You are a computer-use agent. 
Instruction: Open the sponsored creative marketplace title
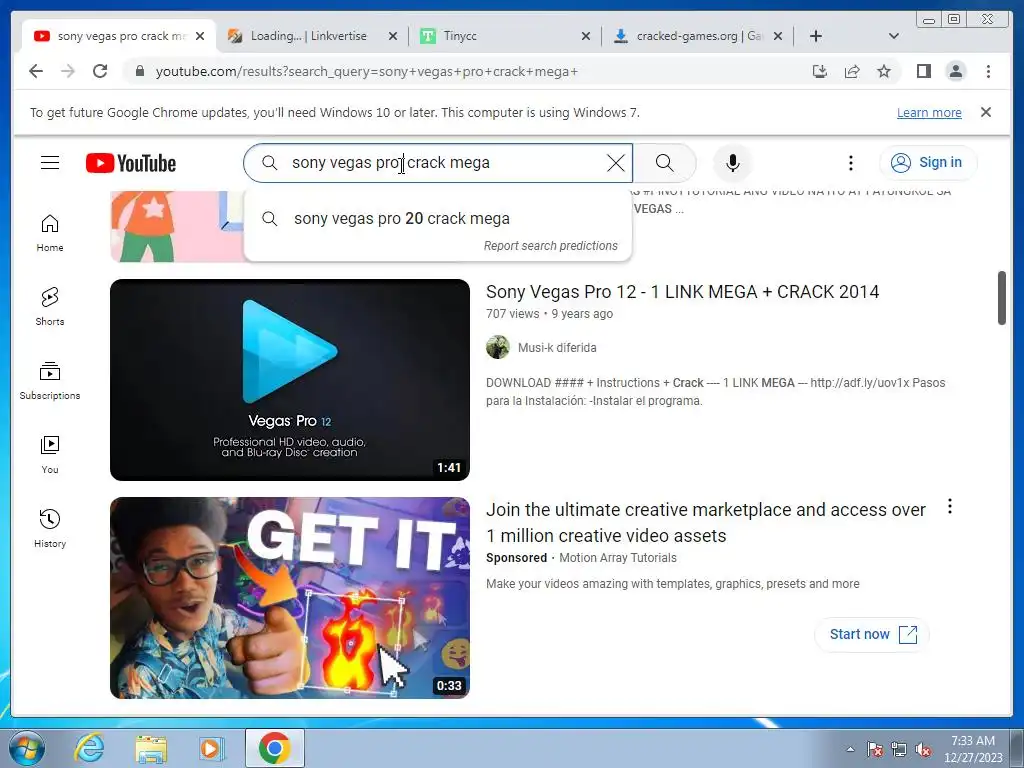click(705, 522)
